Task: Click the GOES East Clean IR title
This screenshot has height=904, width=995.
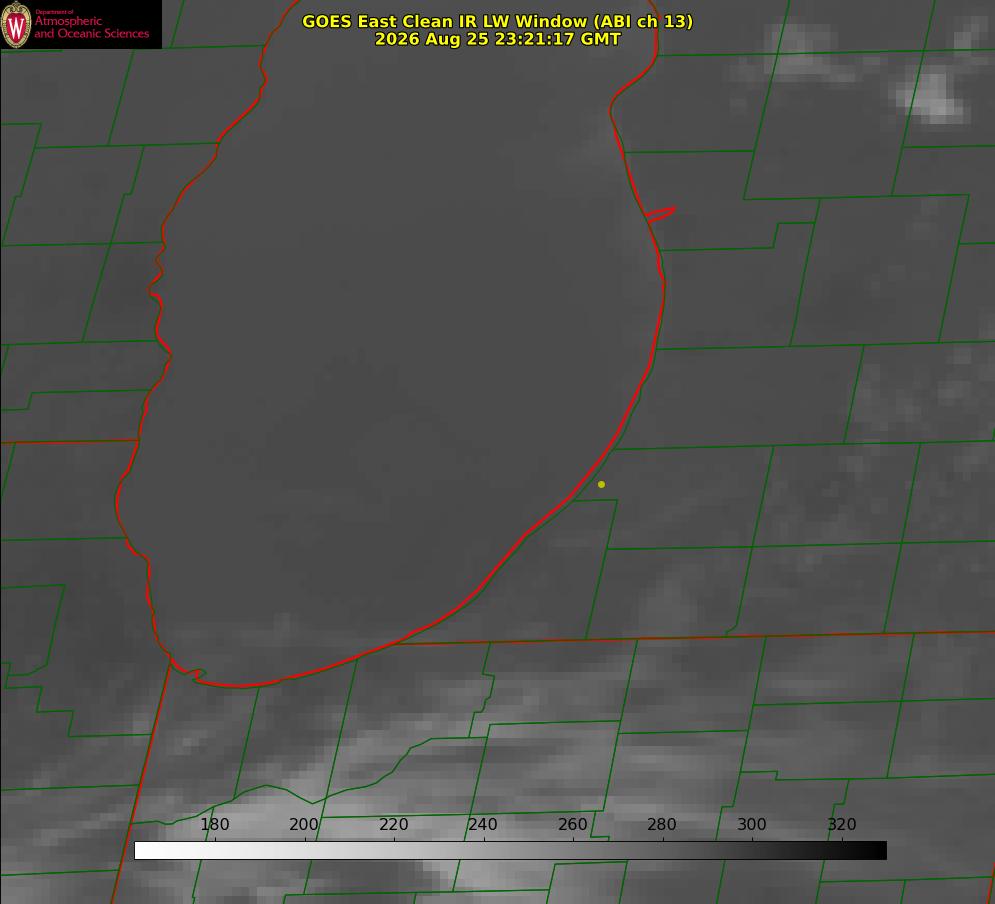Action: (498, 21)
